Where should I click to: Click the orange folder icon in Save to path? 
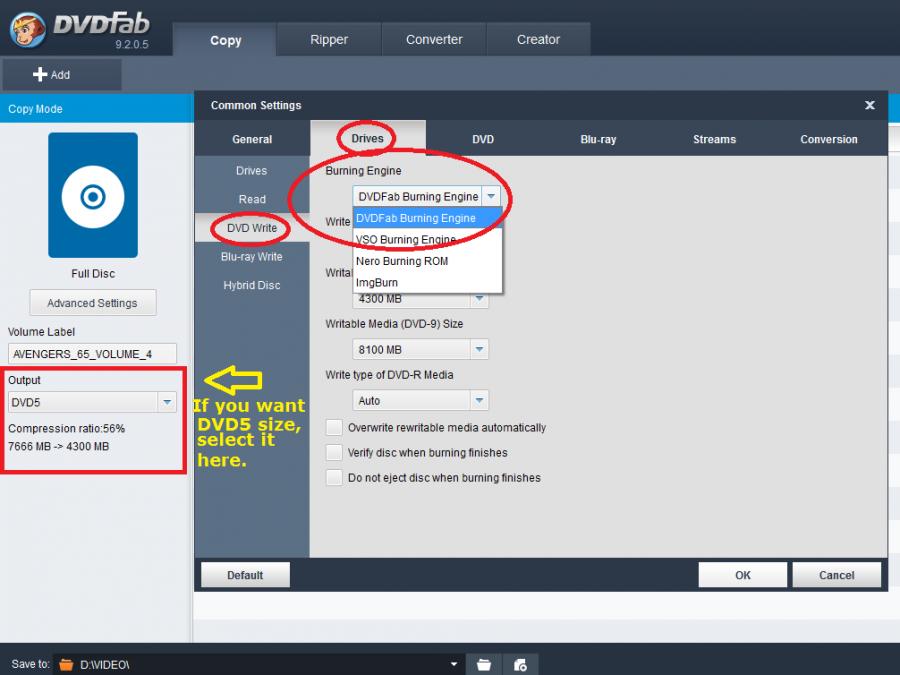click(67, 665)
